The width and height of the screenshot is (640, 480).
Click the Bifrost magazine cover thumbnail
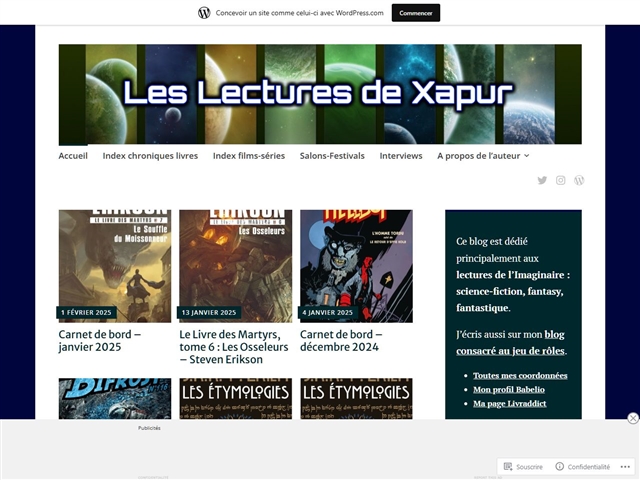click(115, 398)
